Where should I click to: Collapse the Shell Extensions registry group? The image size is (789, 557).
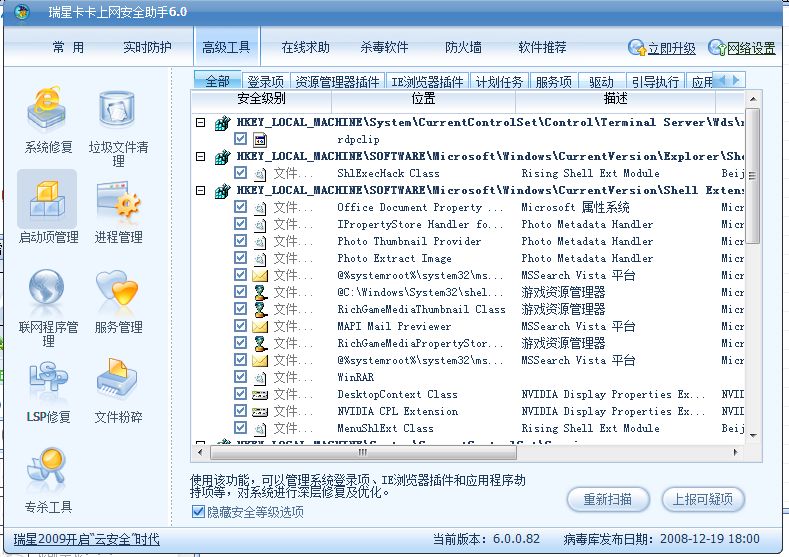click(x=201, y=191)
